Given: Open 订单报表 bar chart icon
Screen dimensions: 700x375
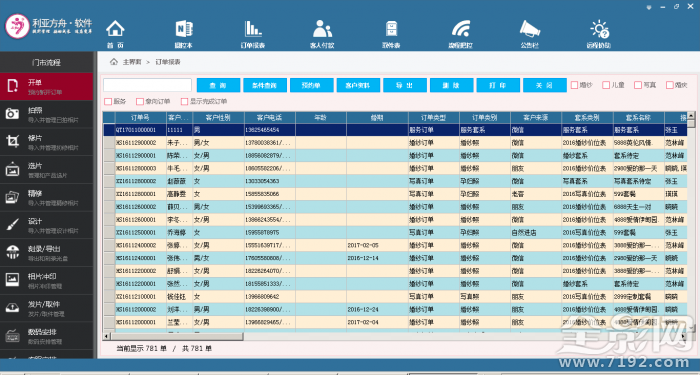Looking at the screenshot, I should click(253, 29).
